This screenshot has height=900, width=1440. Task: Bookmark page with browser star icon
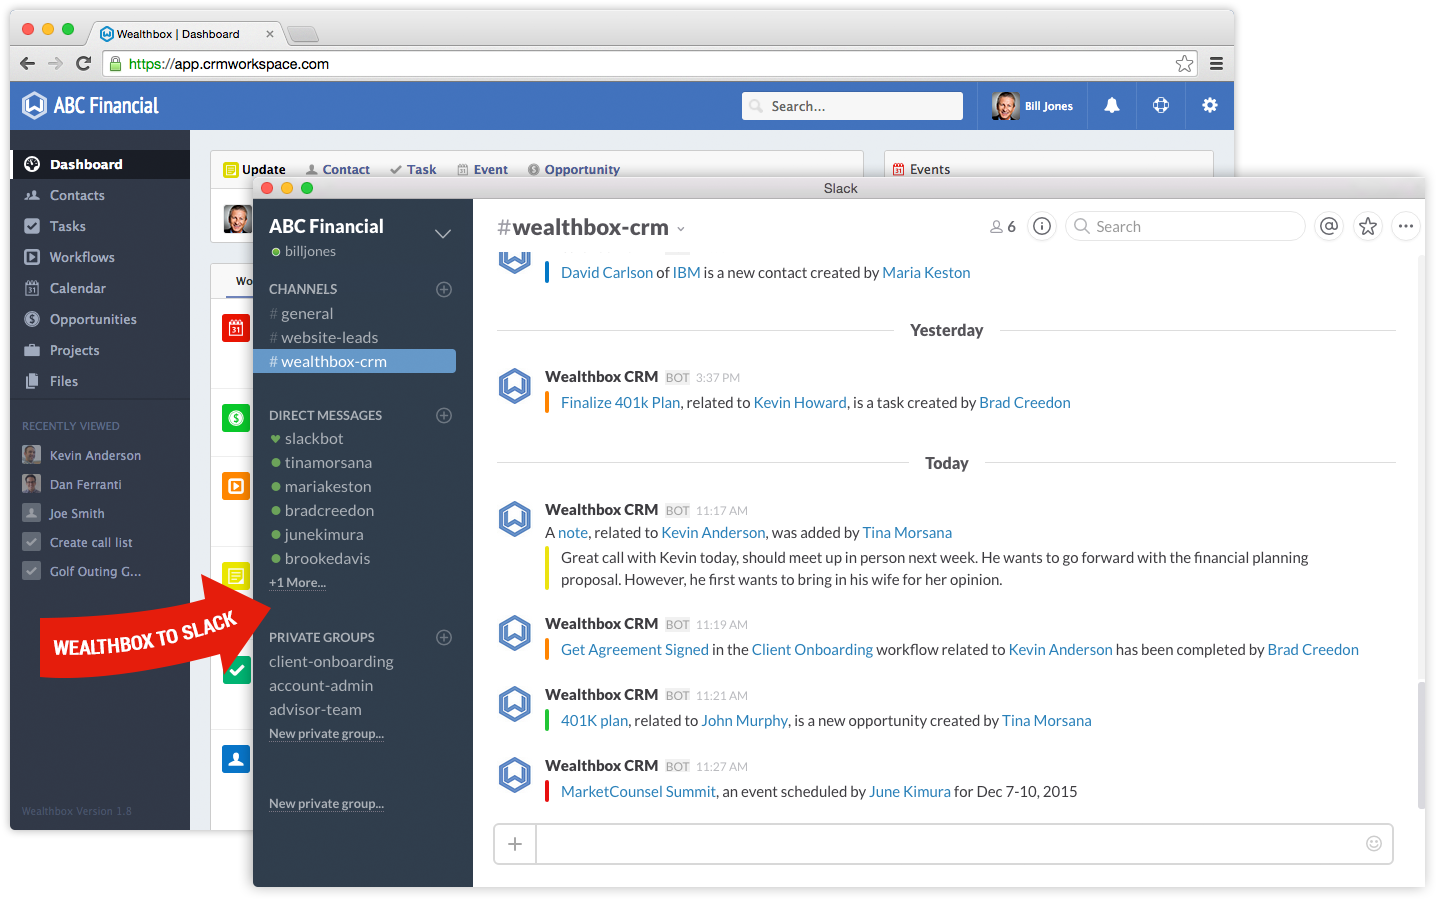coord(1184,64)
